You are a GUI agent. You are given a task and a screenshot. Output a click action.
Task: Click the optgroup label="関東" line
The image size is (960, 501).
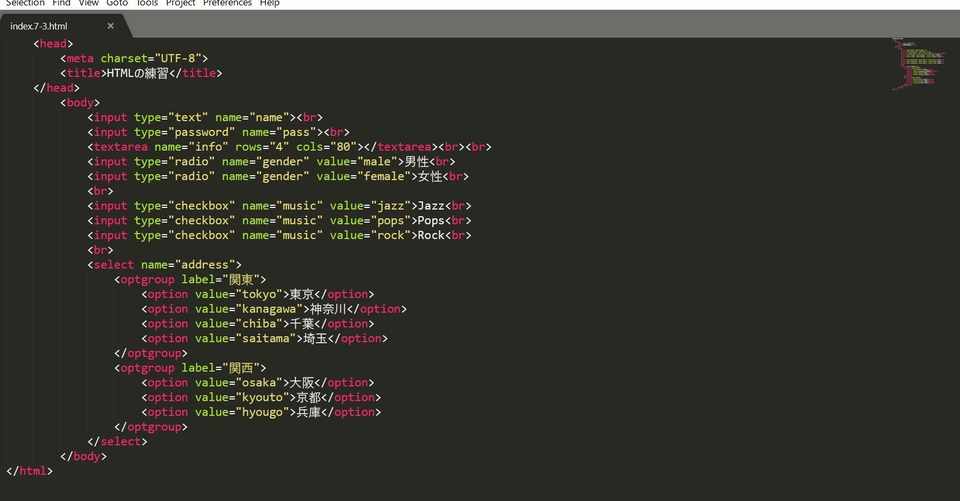(x=190, y=279)
